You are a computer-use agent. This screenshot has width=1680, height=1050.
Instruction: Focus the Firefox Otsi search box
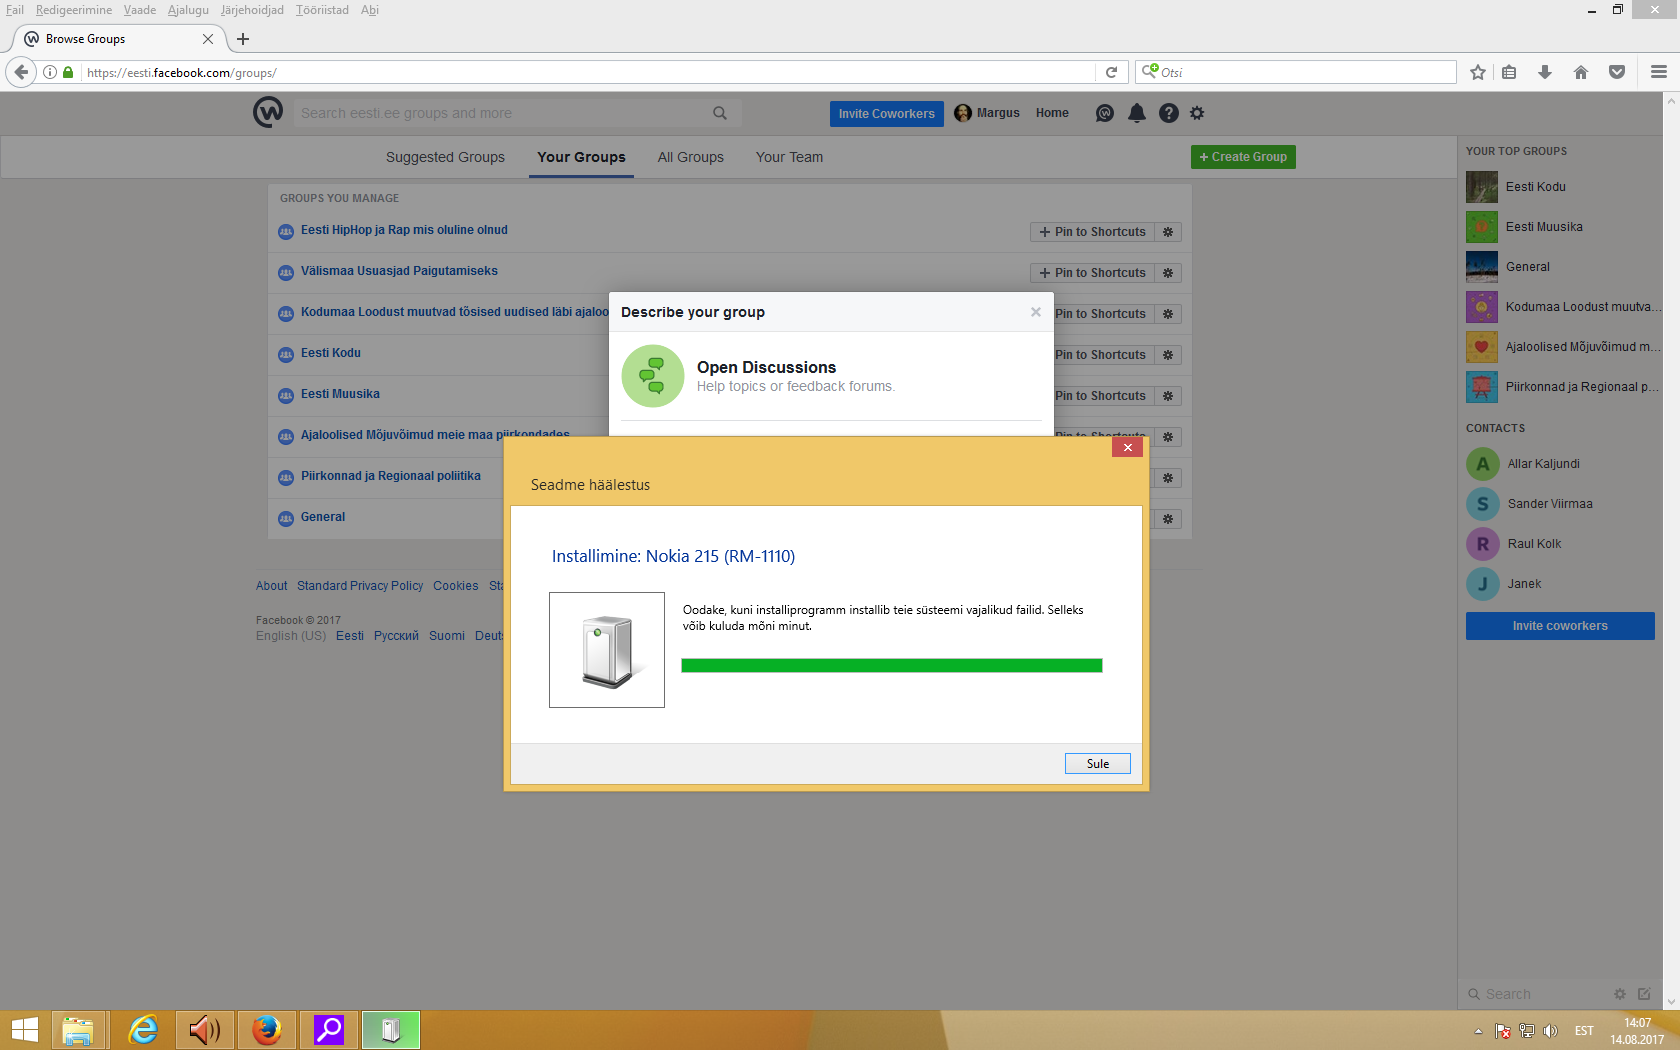click(x=1296, y=72)
